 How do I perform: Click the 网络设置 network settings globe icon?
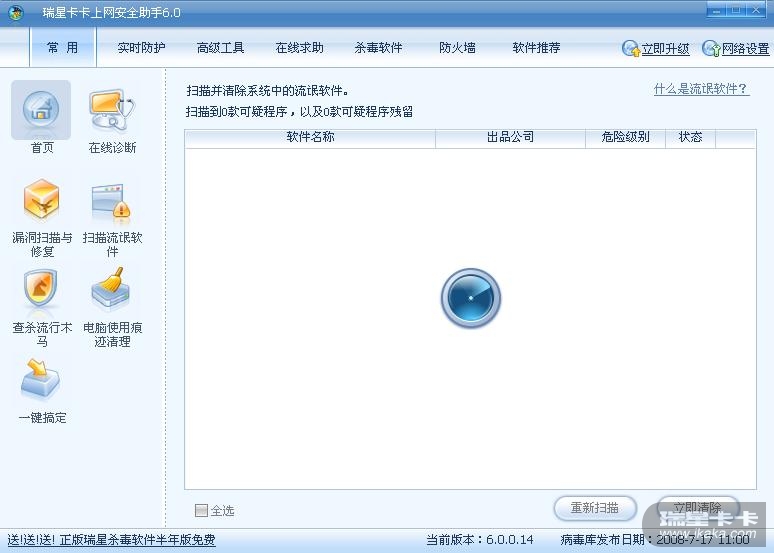coord(711,48)
